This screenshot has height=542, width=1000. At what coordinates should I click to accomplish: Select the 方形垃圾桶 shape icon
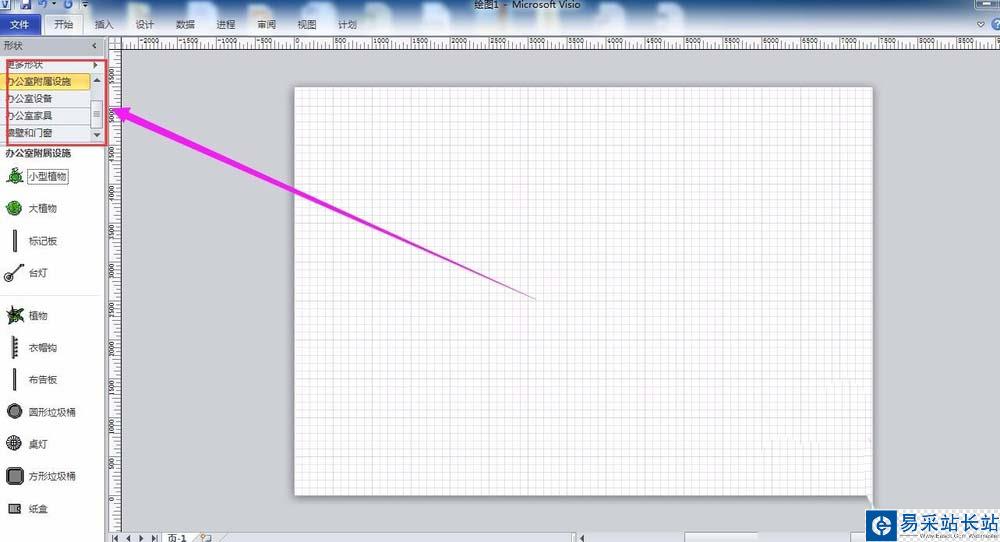(x=15, y=476)
